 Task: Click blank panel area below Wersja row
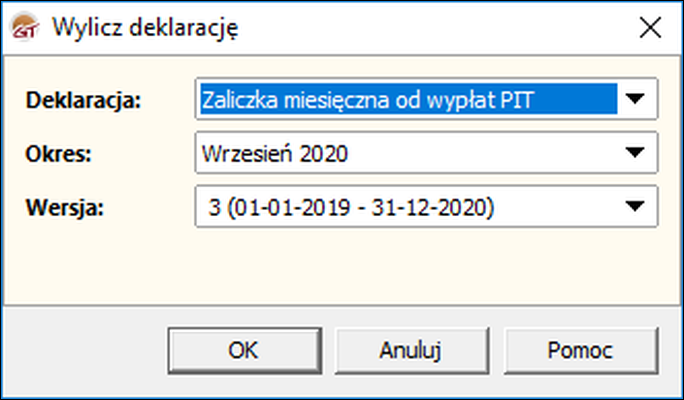tap(340, 265)
